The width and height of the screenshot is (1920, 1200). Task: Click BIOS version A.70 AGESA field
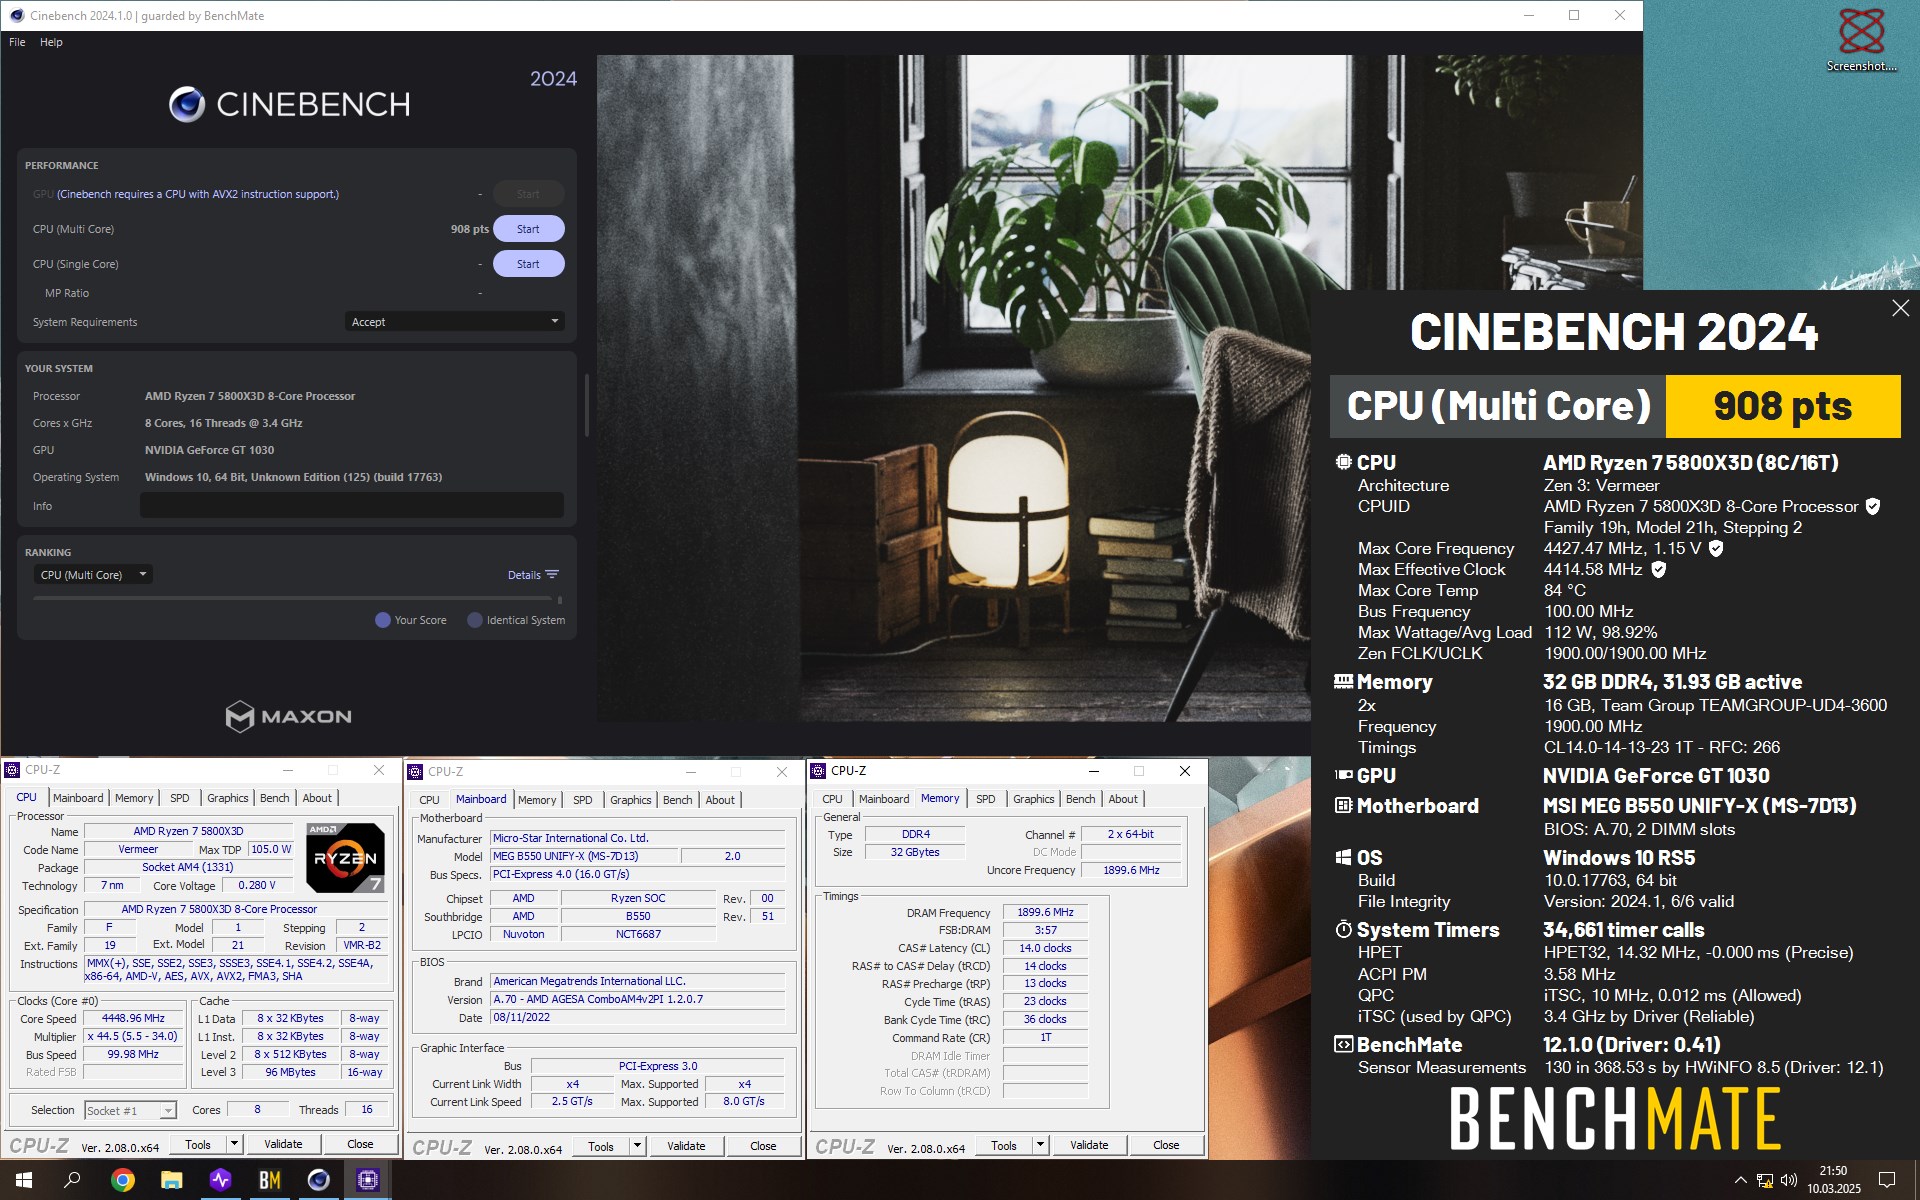click(x=637, y=999)
